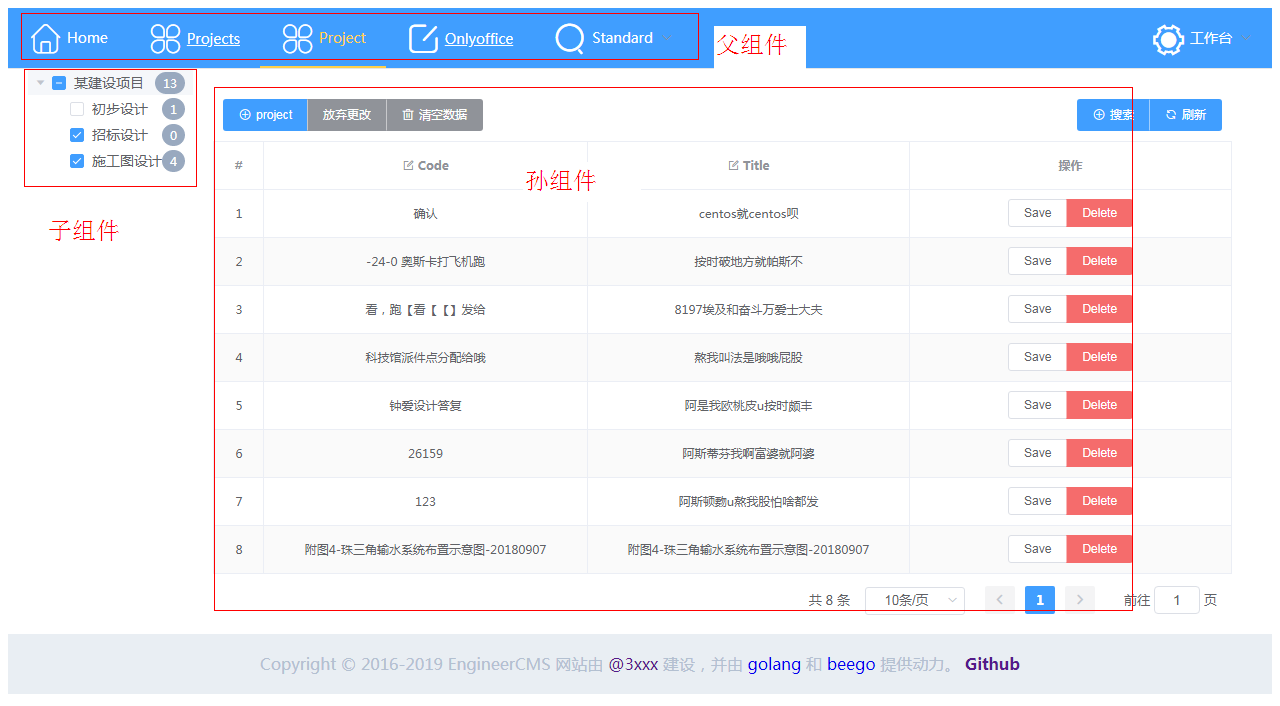
Task: Uncheck the 施工图设计 checkbox
Action: point(77,161)
